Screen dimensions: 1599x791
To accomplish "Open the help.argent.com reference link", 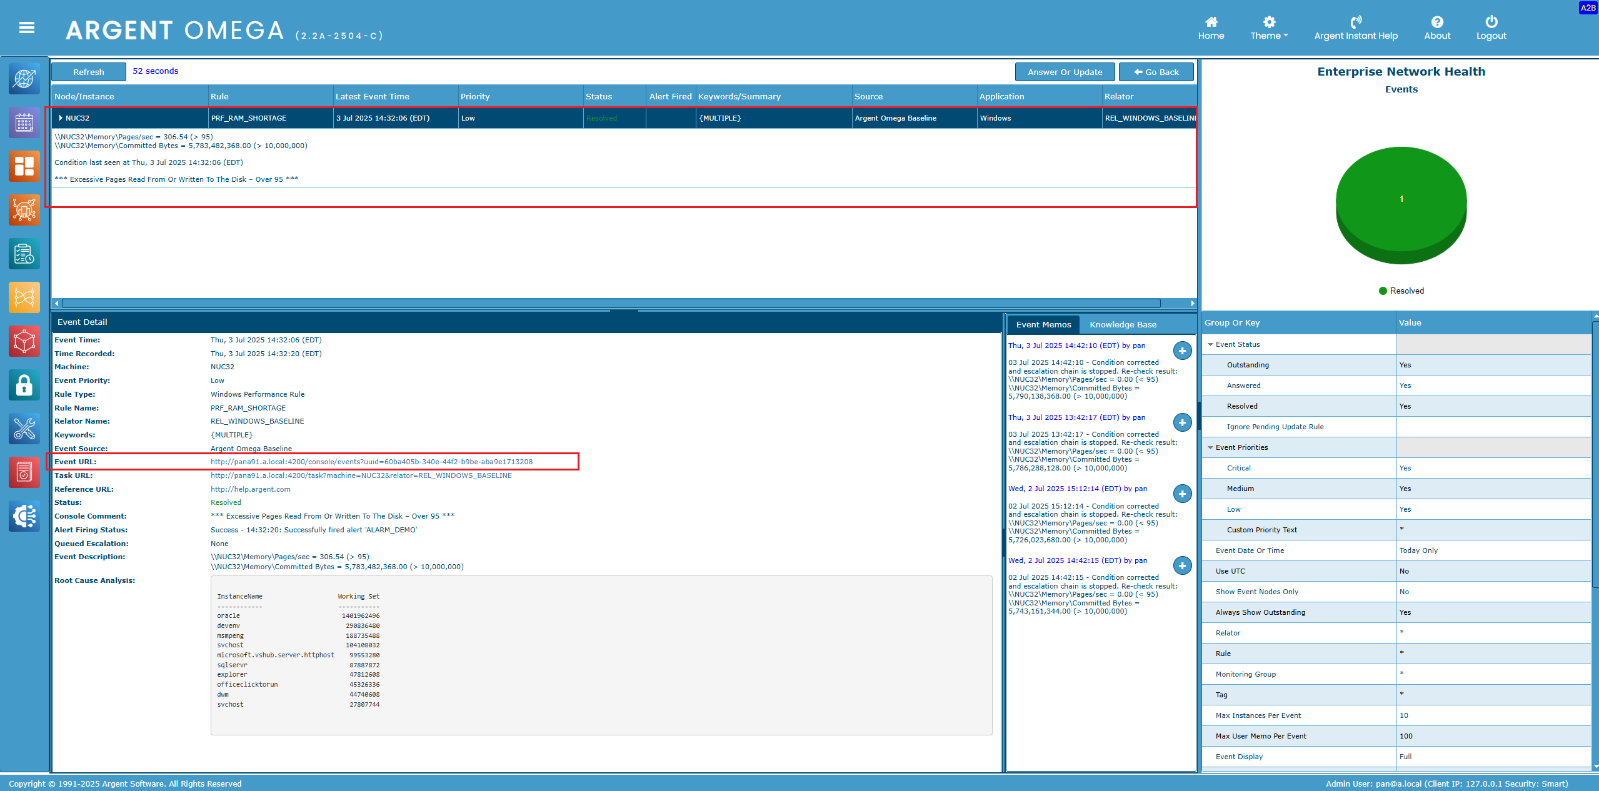I will pyautogui.click(x=250, y=489).
